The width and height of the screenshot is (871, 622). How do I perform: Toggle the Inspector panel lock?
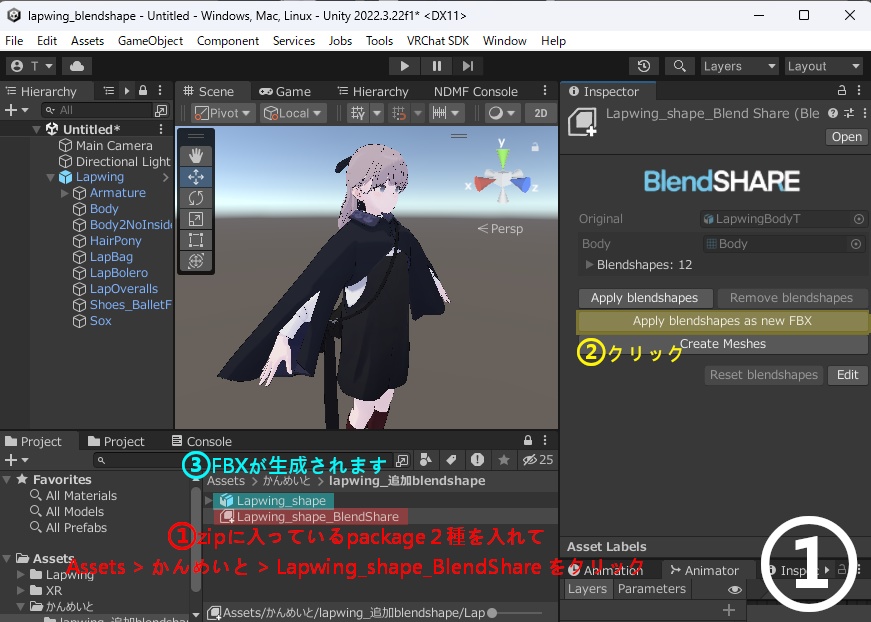[842, 91]
